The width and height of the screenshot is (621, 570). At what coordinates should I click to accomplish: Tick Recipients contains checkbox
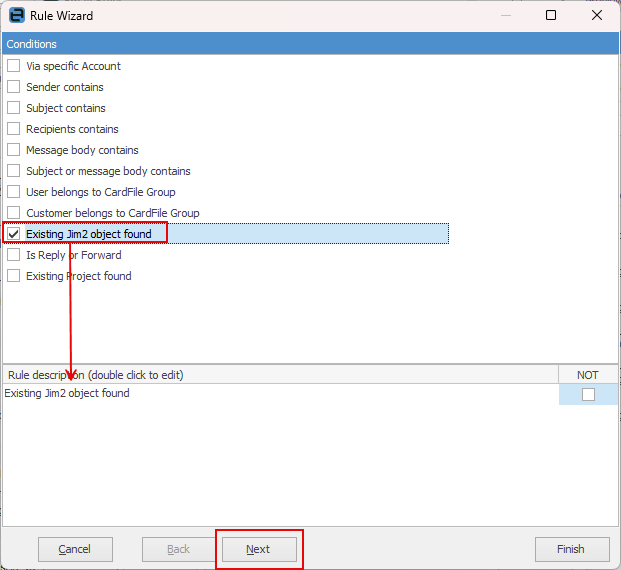[x=13, y=129]
